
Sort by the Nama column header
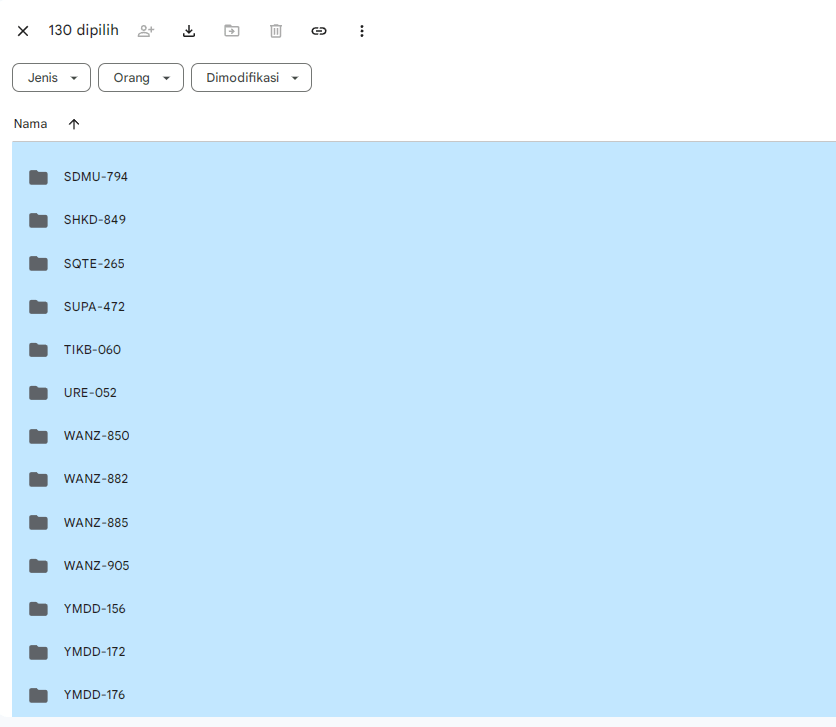tap(30, 124)
